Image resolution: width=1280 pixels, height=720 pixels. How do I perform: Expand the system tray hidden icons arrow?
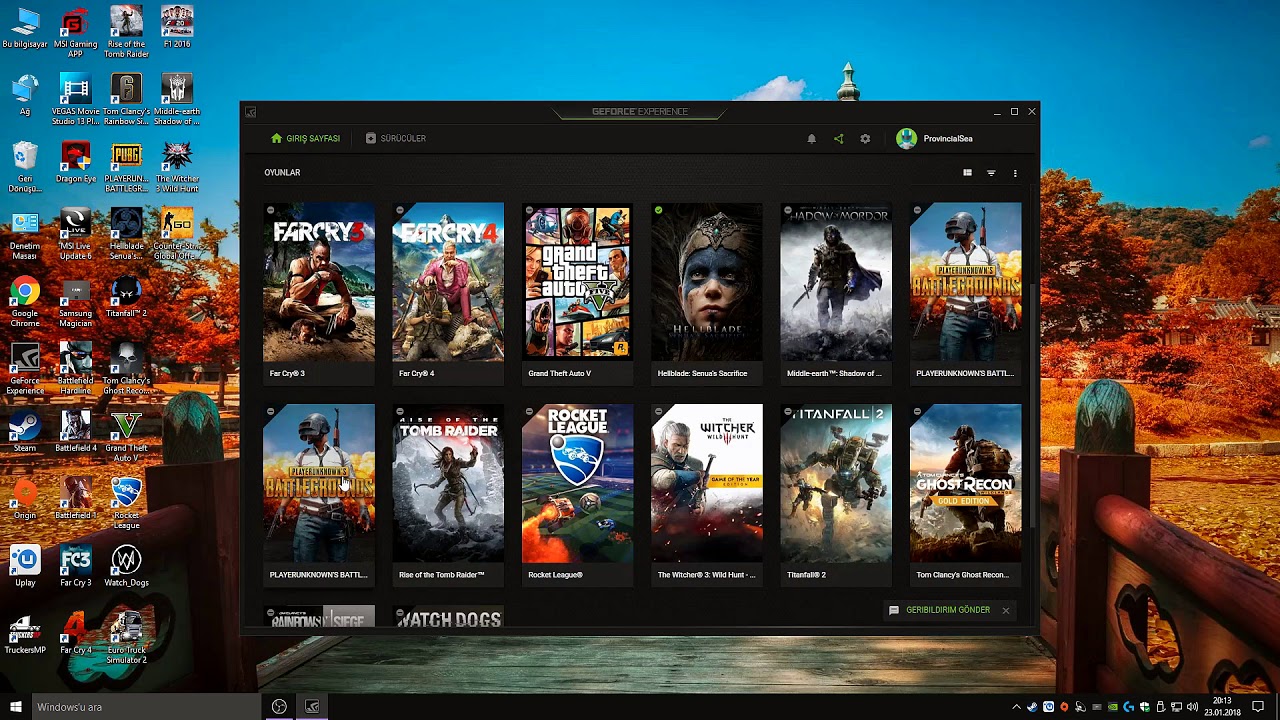(x=1017, y=707)
